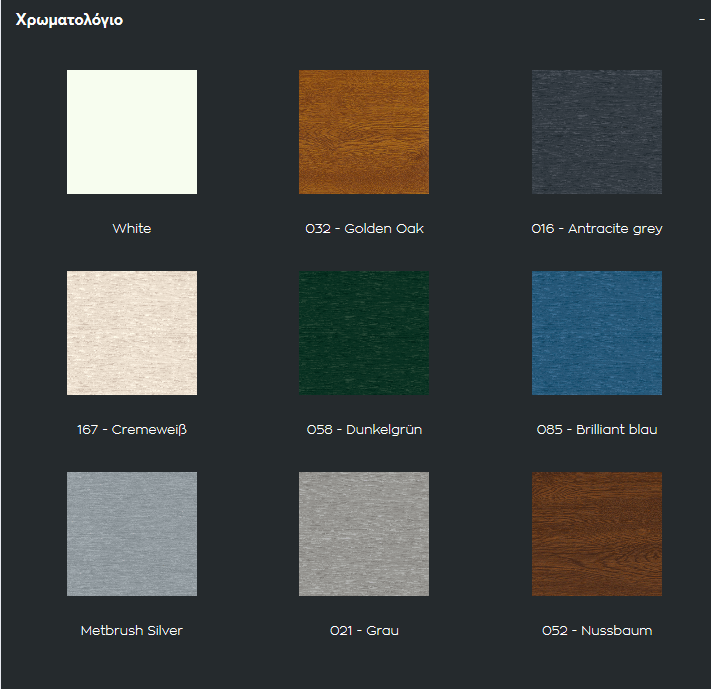The width and height of the screenshot is (711, 689).
Task: Open the "052 - Nussbaum" label
Action: click(597, 631)
